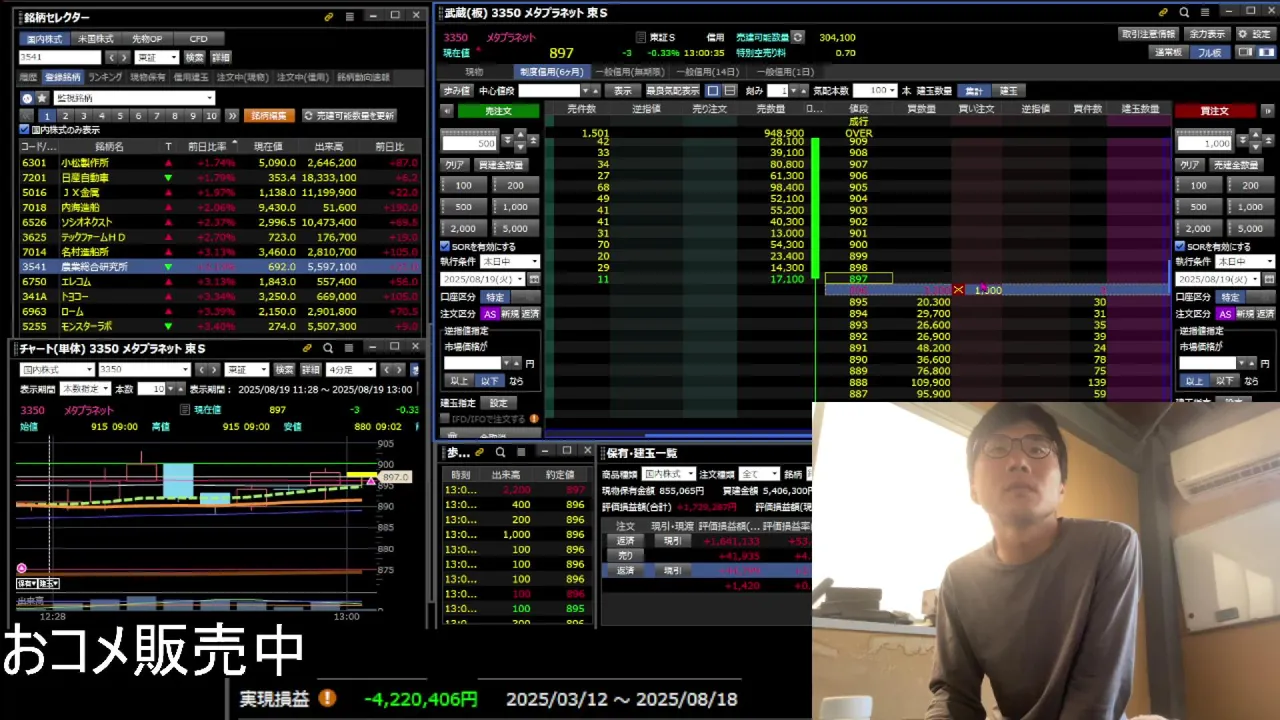The image size is (1280, 720).
Task: Open 監視銘柄 watchlist dropdown
Action: point(134,98)
